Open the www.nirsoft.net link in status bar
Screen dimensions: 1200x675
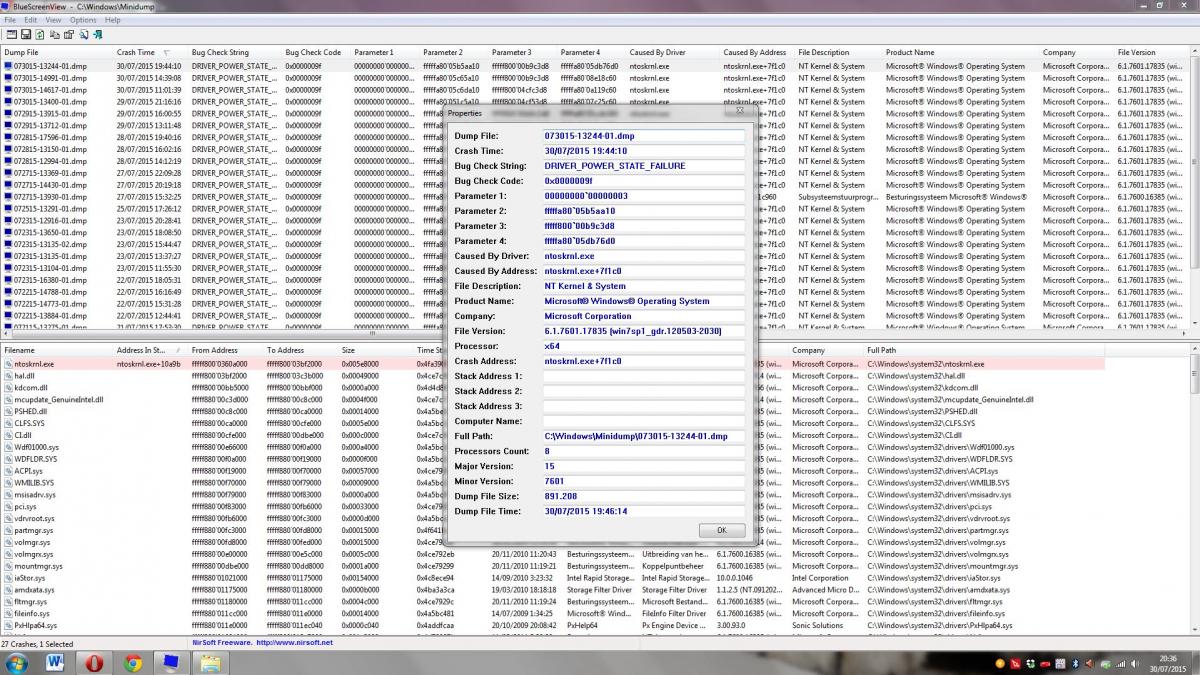(294, 643)
